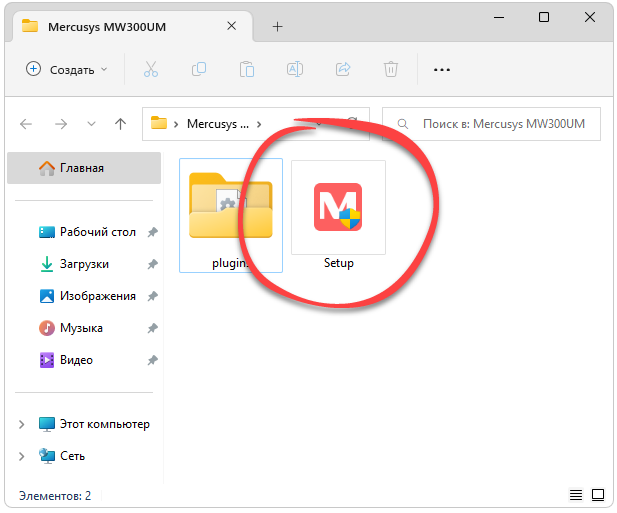Unpin Рабочий стол via its pin icon
This screenshot has height=513, width=617.
[152, 232]
